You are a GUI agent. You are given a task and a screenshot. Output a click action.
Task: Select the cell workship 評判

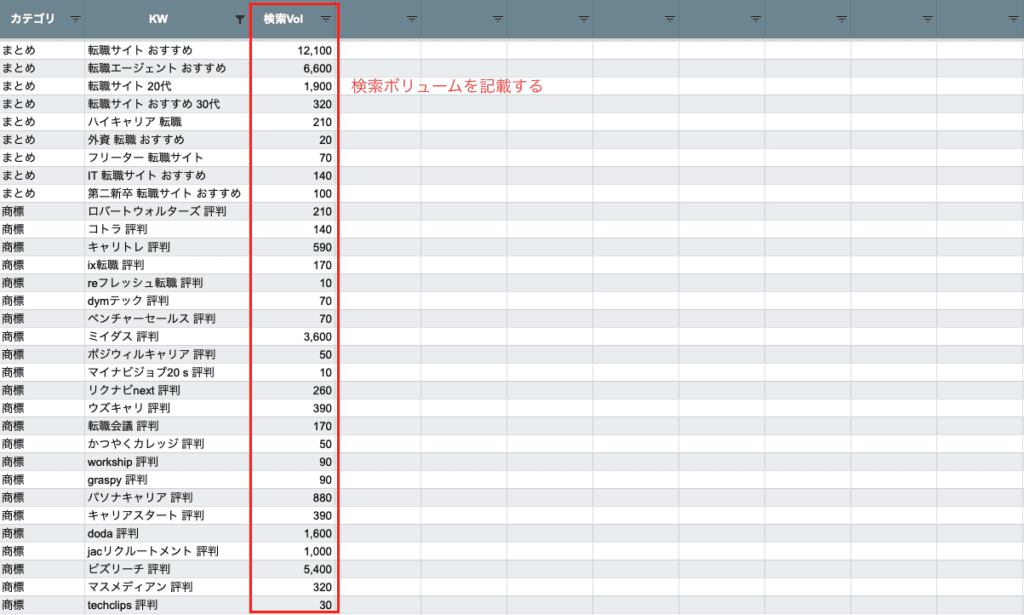point(167,462)
